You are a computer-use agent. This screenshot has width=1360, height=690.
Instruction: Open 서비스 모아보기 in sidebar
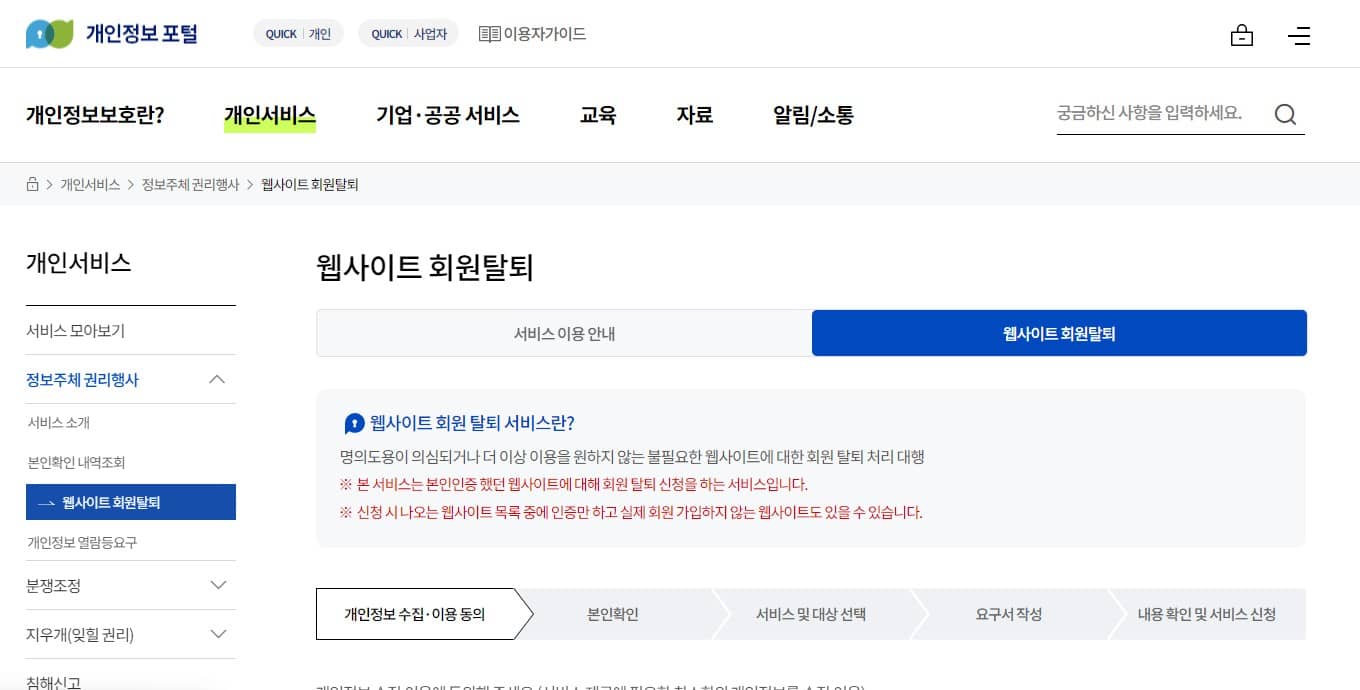(x=75, y=331)
